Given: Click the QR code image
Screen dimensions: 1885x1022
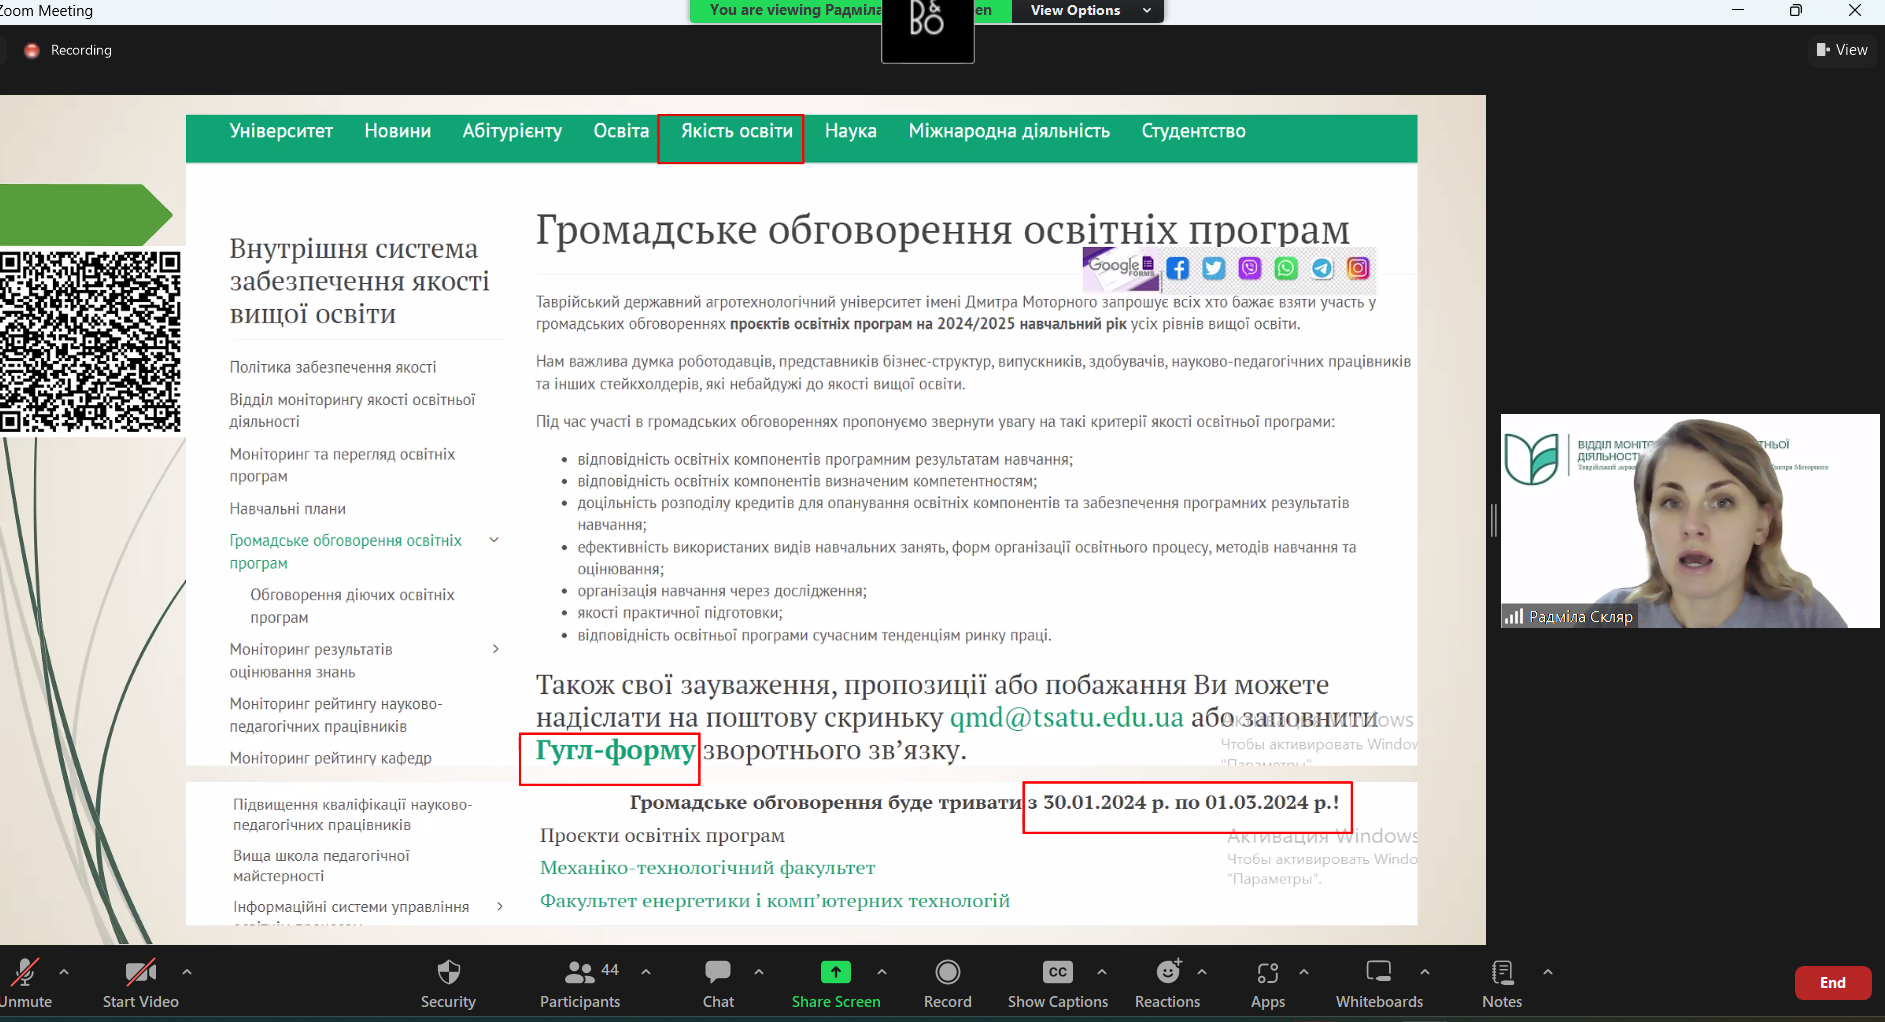Looking at the screenshot, I should coord(91,341).
